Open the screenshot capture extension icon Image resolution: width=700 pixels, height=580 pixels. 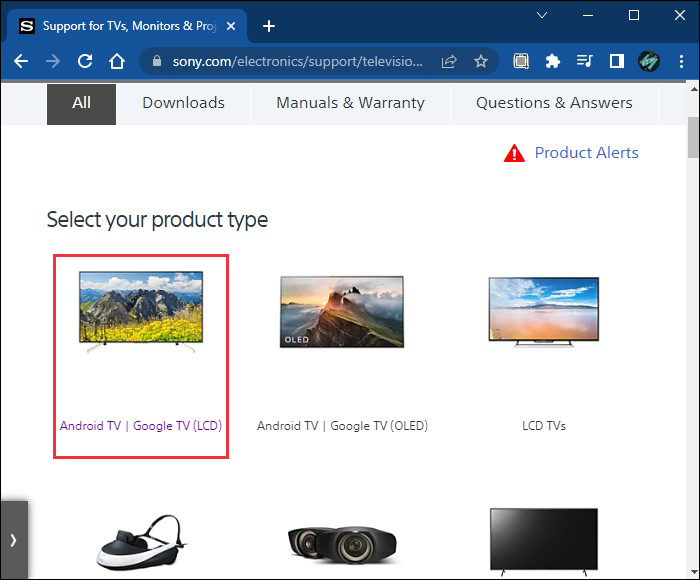pyautogui.click(x=521, y=61)
